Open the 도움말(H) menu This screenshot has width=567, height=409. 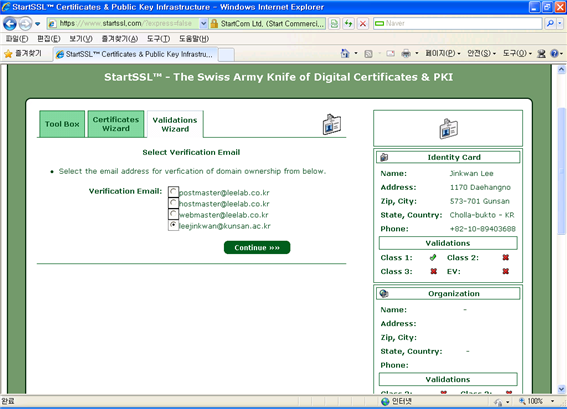tap(194, 39)
